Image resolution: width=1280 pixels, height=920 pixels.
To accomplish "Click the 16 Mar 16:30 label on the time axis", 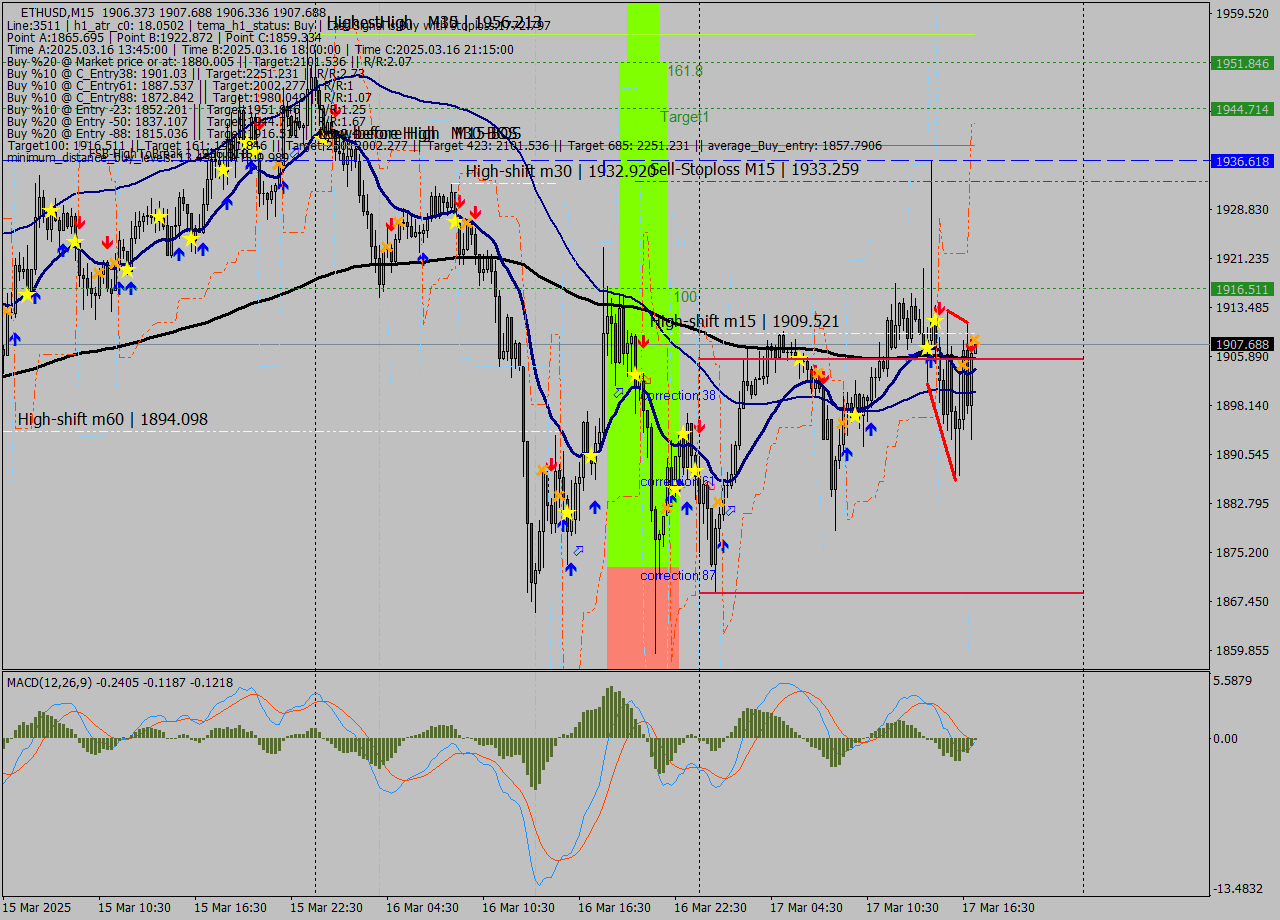I will (617, 908).
